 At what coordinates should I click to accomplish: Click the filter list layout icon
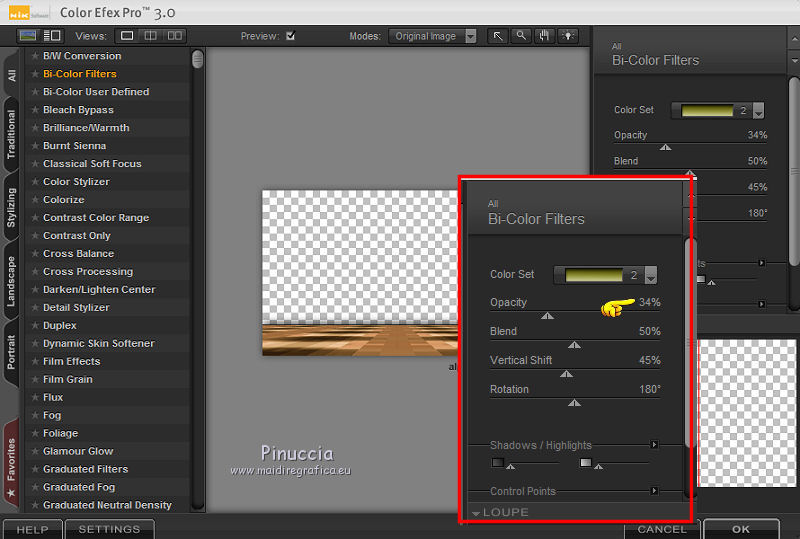52,36
